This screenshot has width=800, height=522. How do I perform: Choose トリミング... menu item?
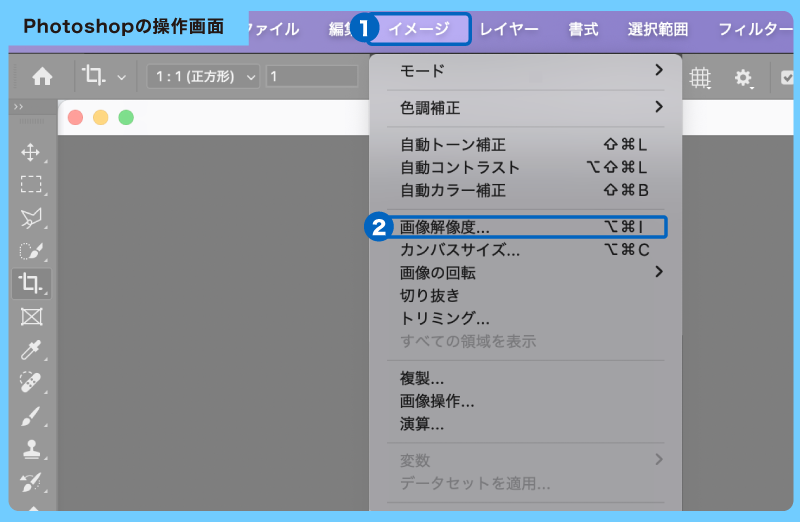pos(526,318)
